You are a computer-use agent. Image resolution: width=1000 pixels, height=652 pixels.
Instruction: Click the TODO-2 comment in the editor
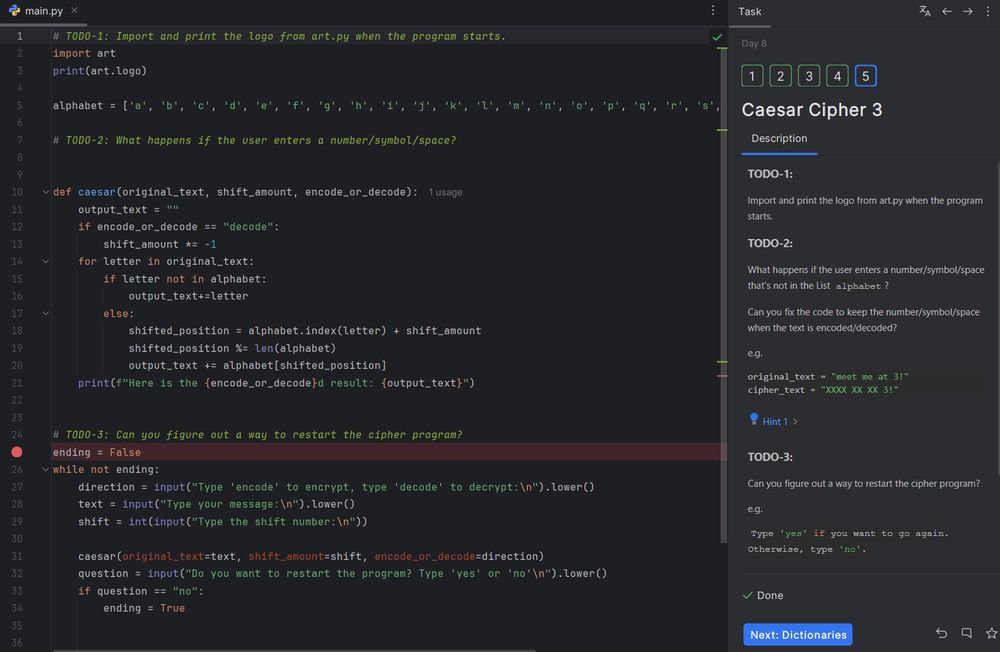click(x=254, y=140)
